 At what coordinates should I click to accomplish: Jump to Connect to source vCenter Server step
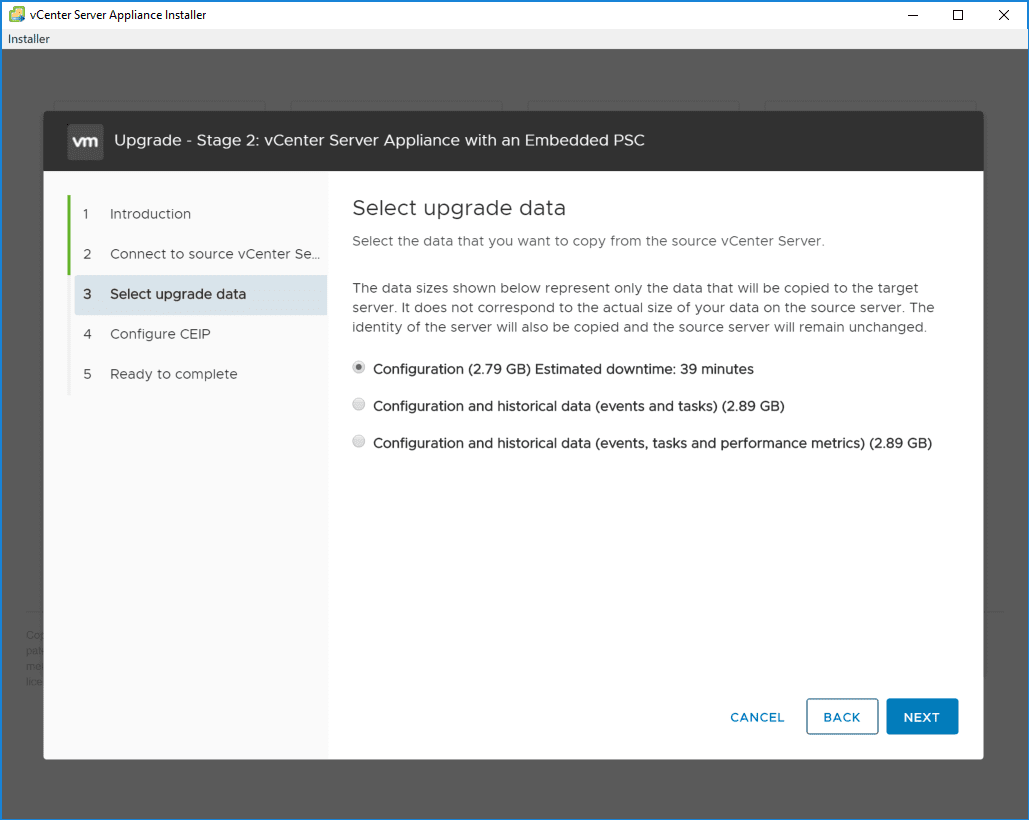click(214, 254)
